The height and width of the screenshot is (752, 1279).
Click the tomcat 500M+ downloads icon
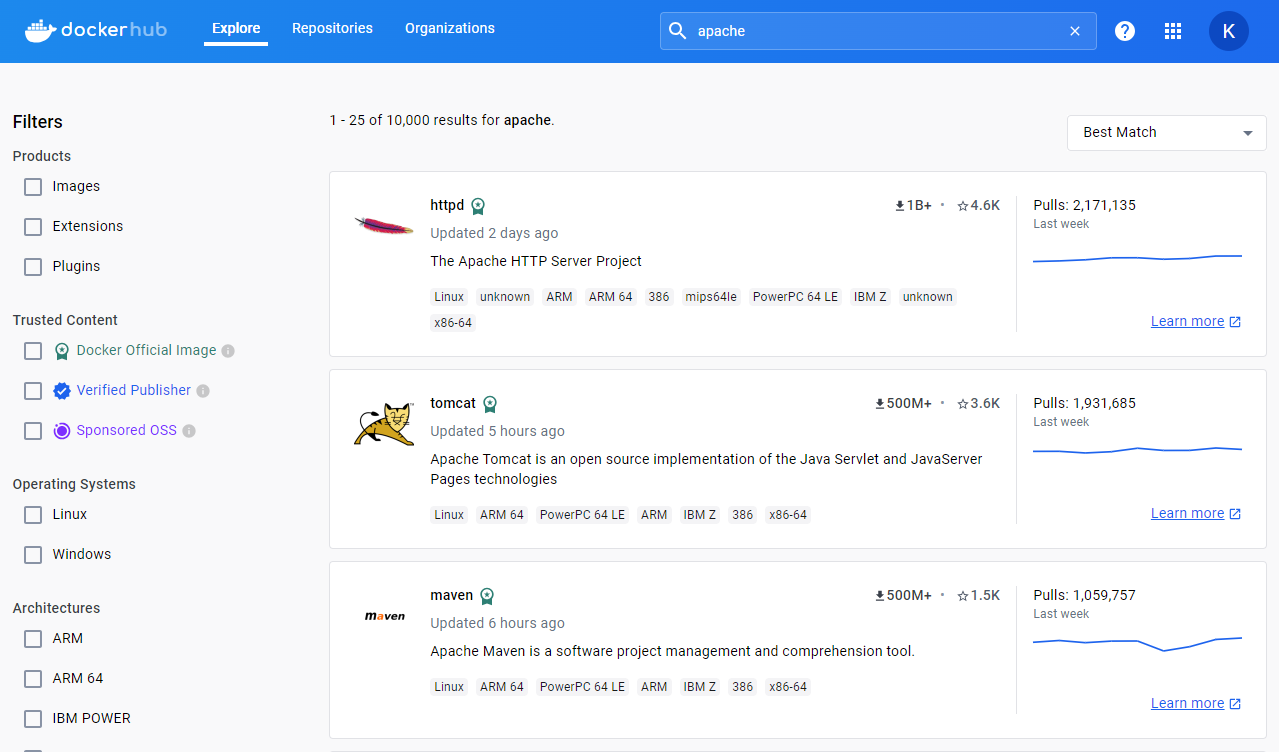[x=880, y=404]
